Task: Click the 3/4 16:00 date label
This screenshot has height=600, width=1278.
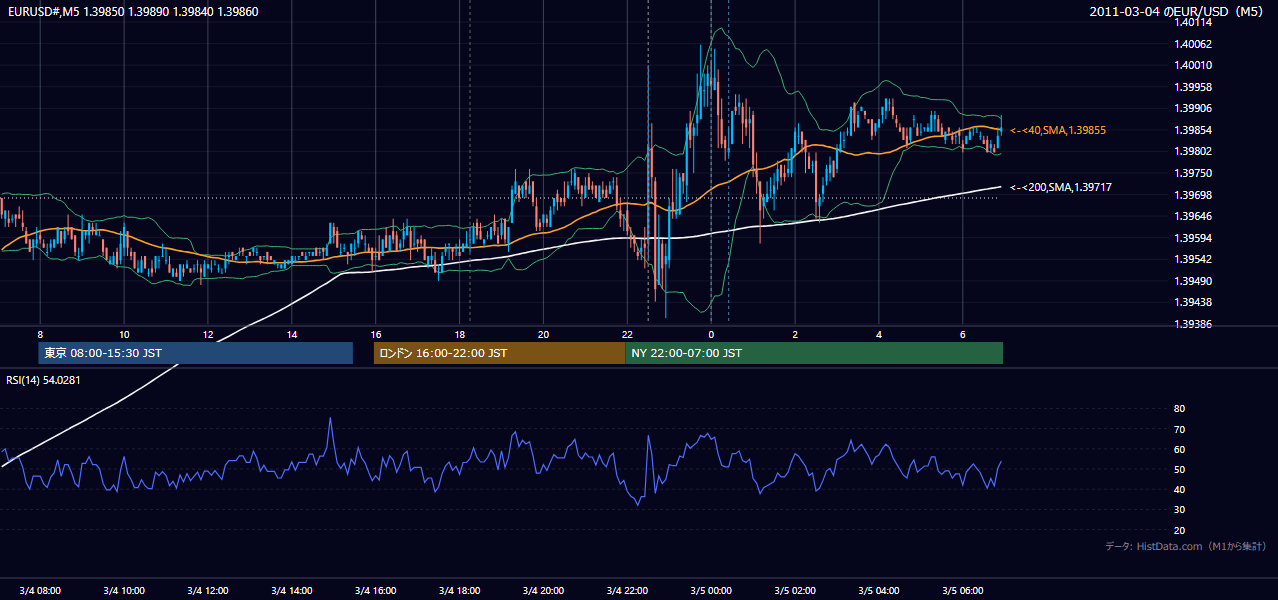Action: tap(376, 591)
